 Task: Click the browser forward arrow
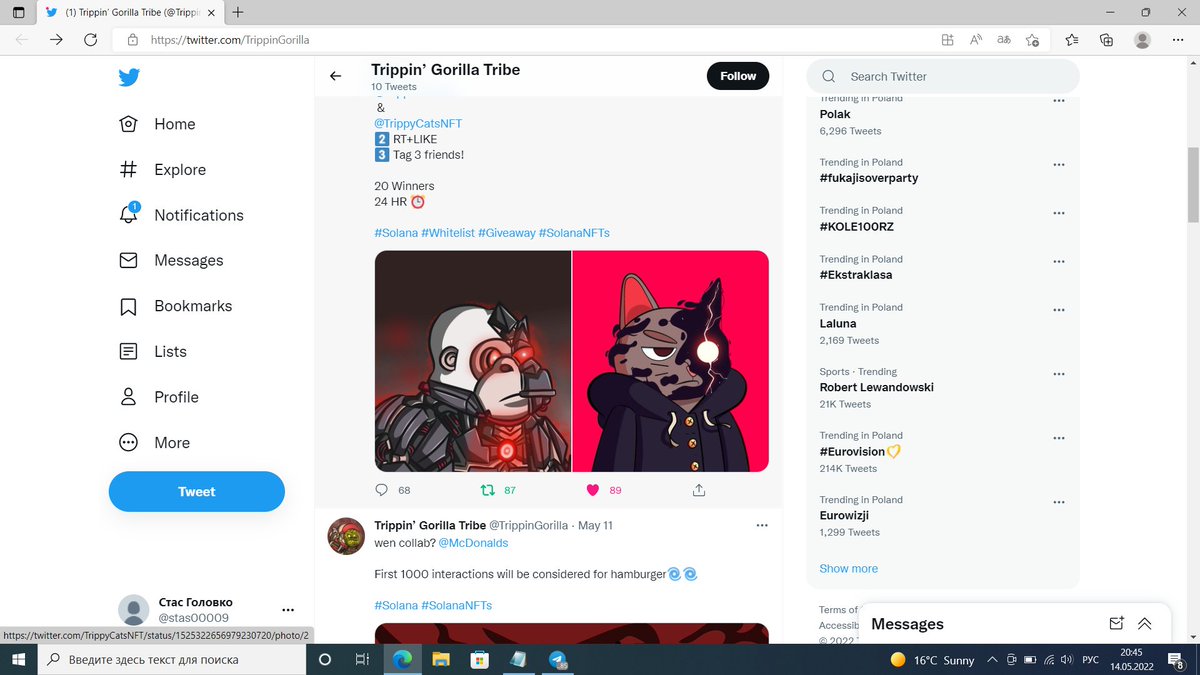[x=56, y=40]
